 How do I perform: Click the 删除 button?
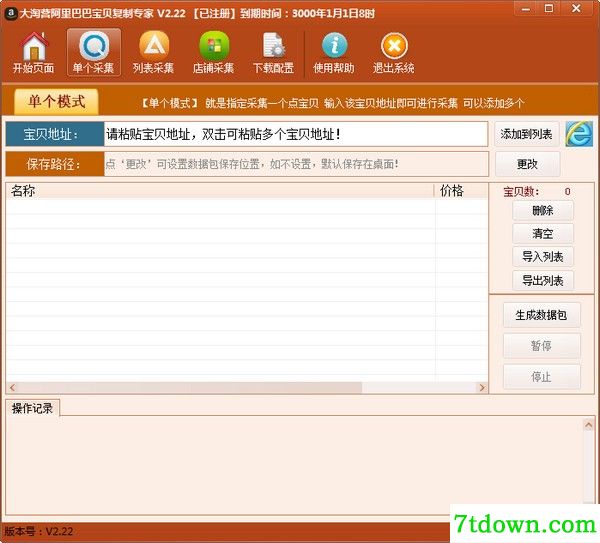tap(543, 210)
